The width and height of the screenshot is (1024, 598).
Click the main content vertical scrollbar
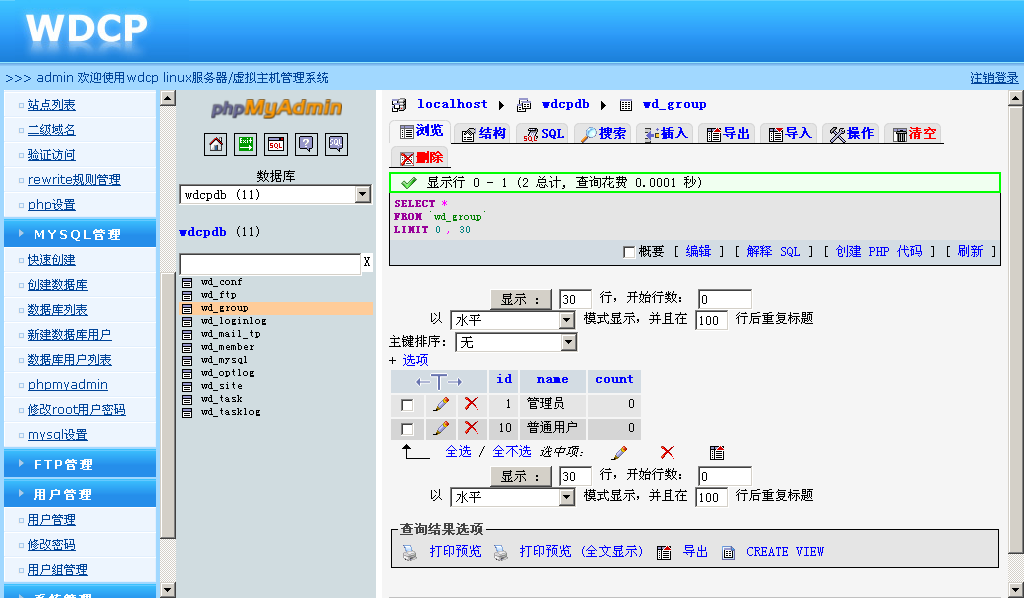[x=1015, y=330]
